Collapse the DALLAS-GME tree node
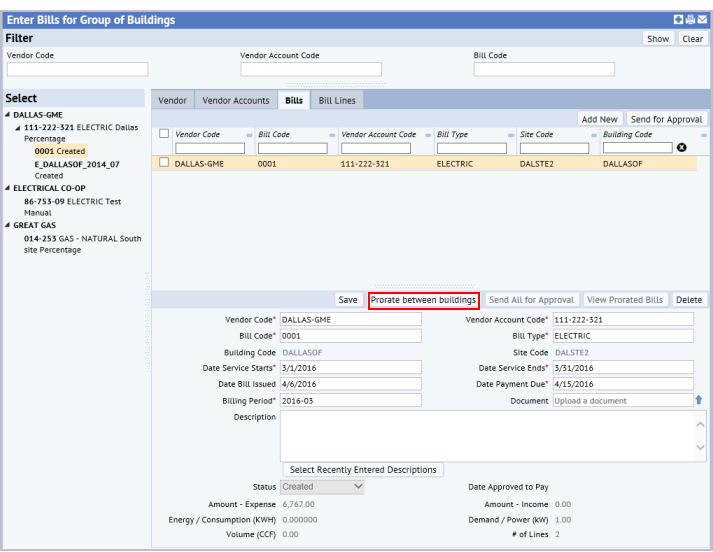This screenshot has width=713, height=552. pyautogui.click(x=8, y=115)
